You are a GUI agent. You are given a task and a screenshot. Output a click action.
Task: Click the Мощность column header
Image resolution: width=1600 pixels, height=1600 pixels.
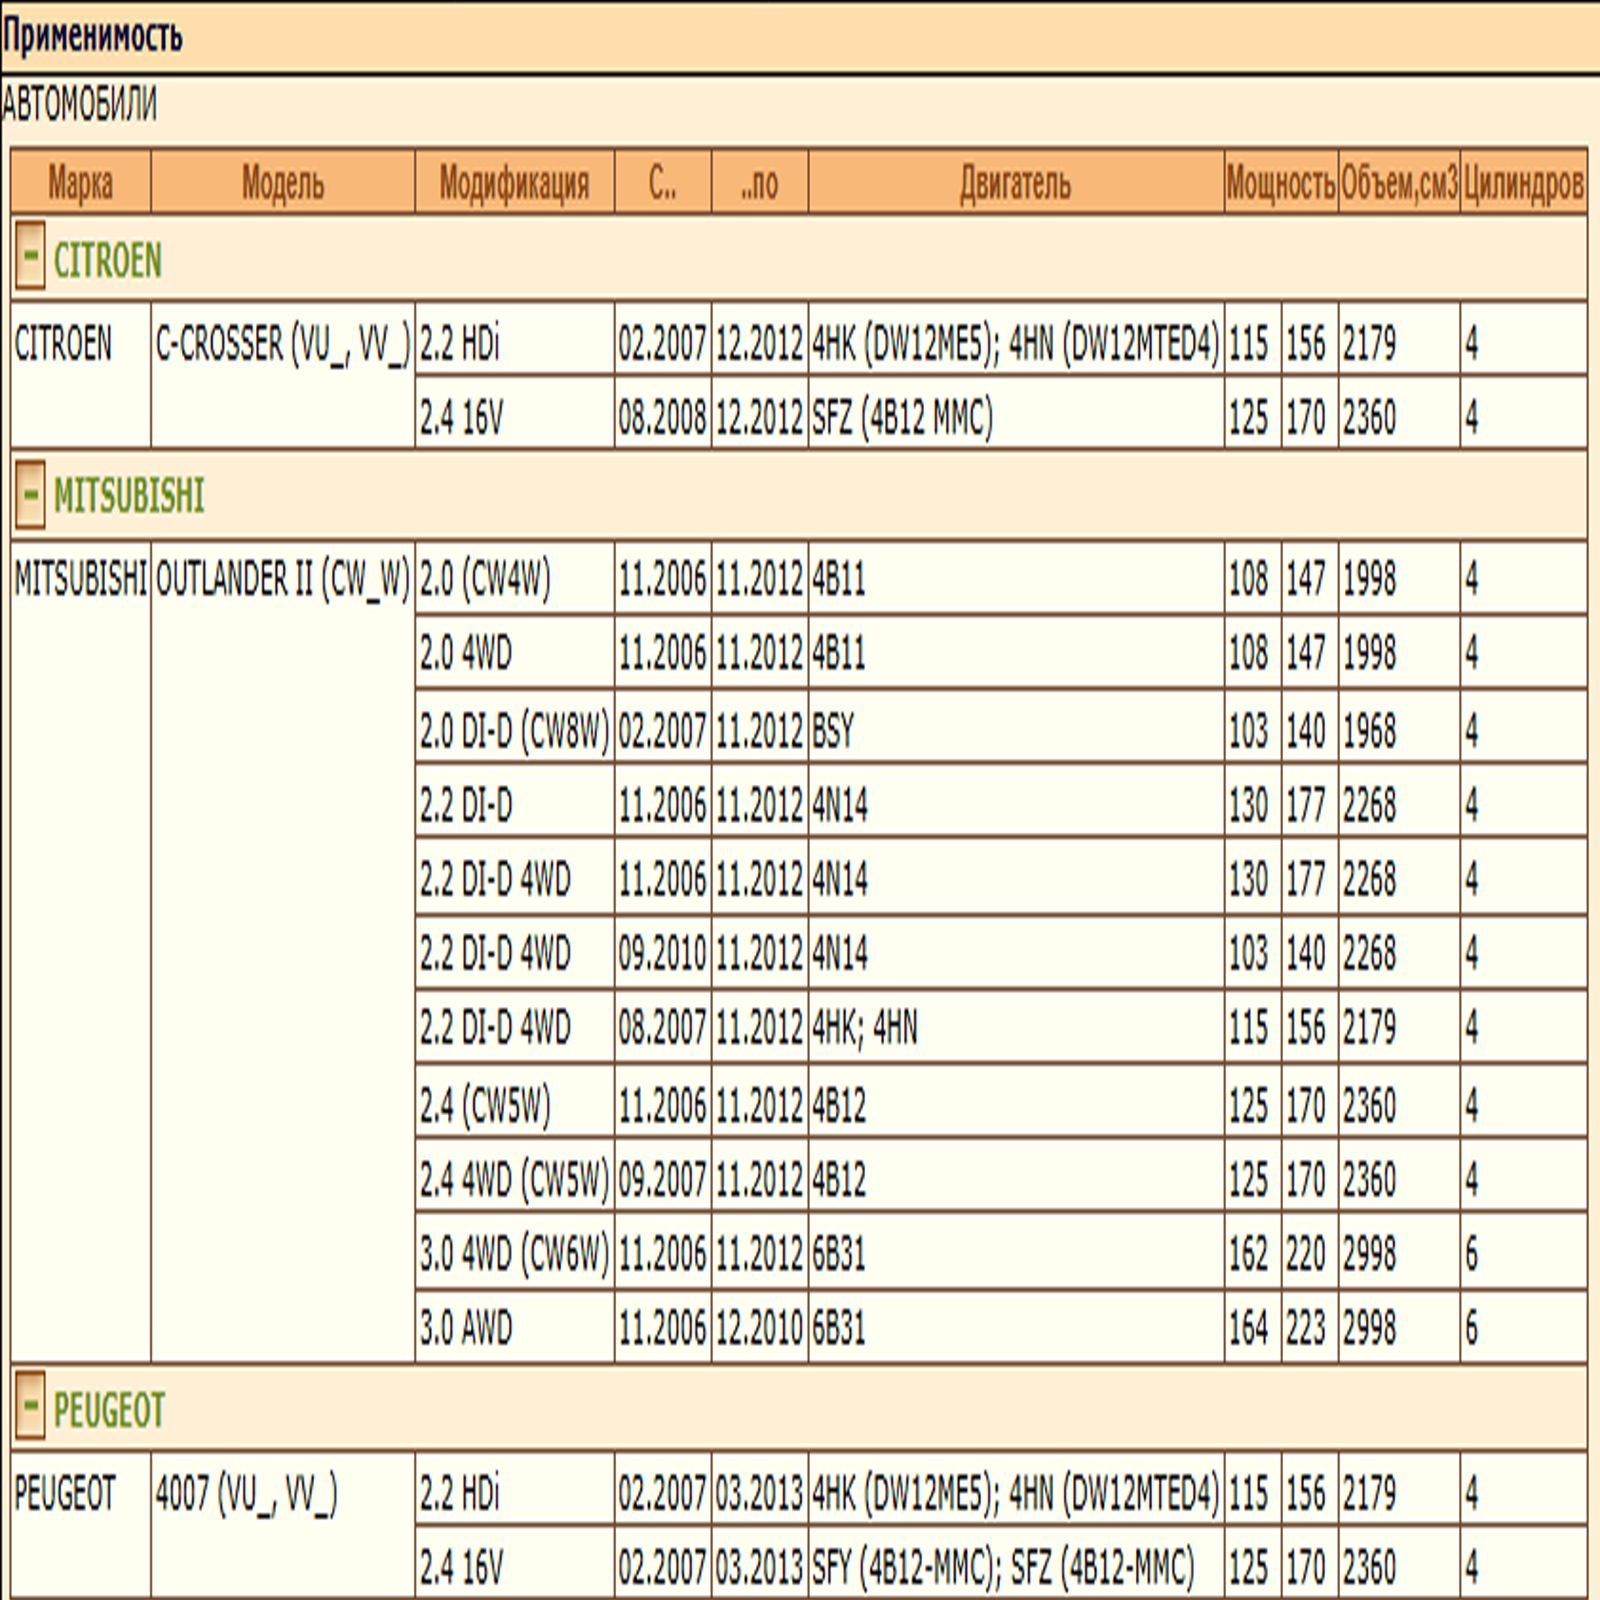click(1280, 183)
